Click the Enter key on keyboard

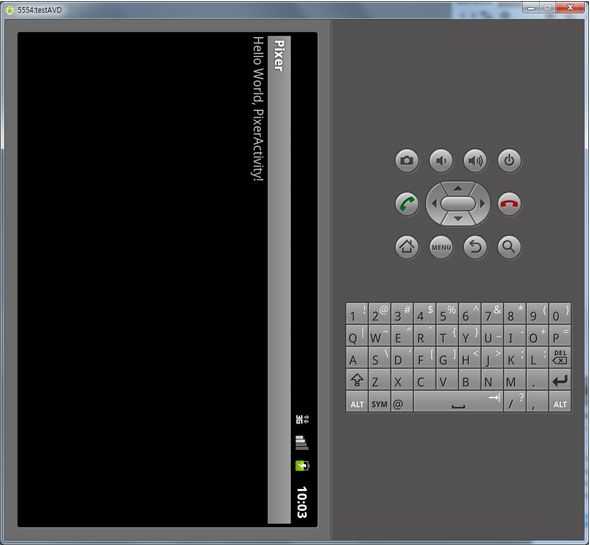click(560, 379)
